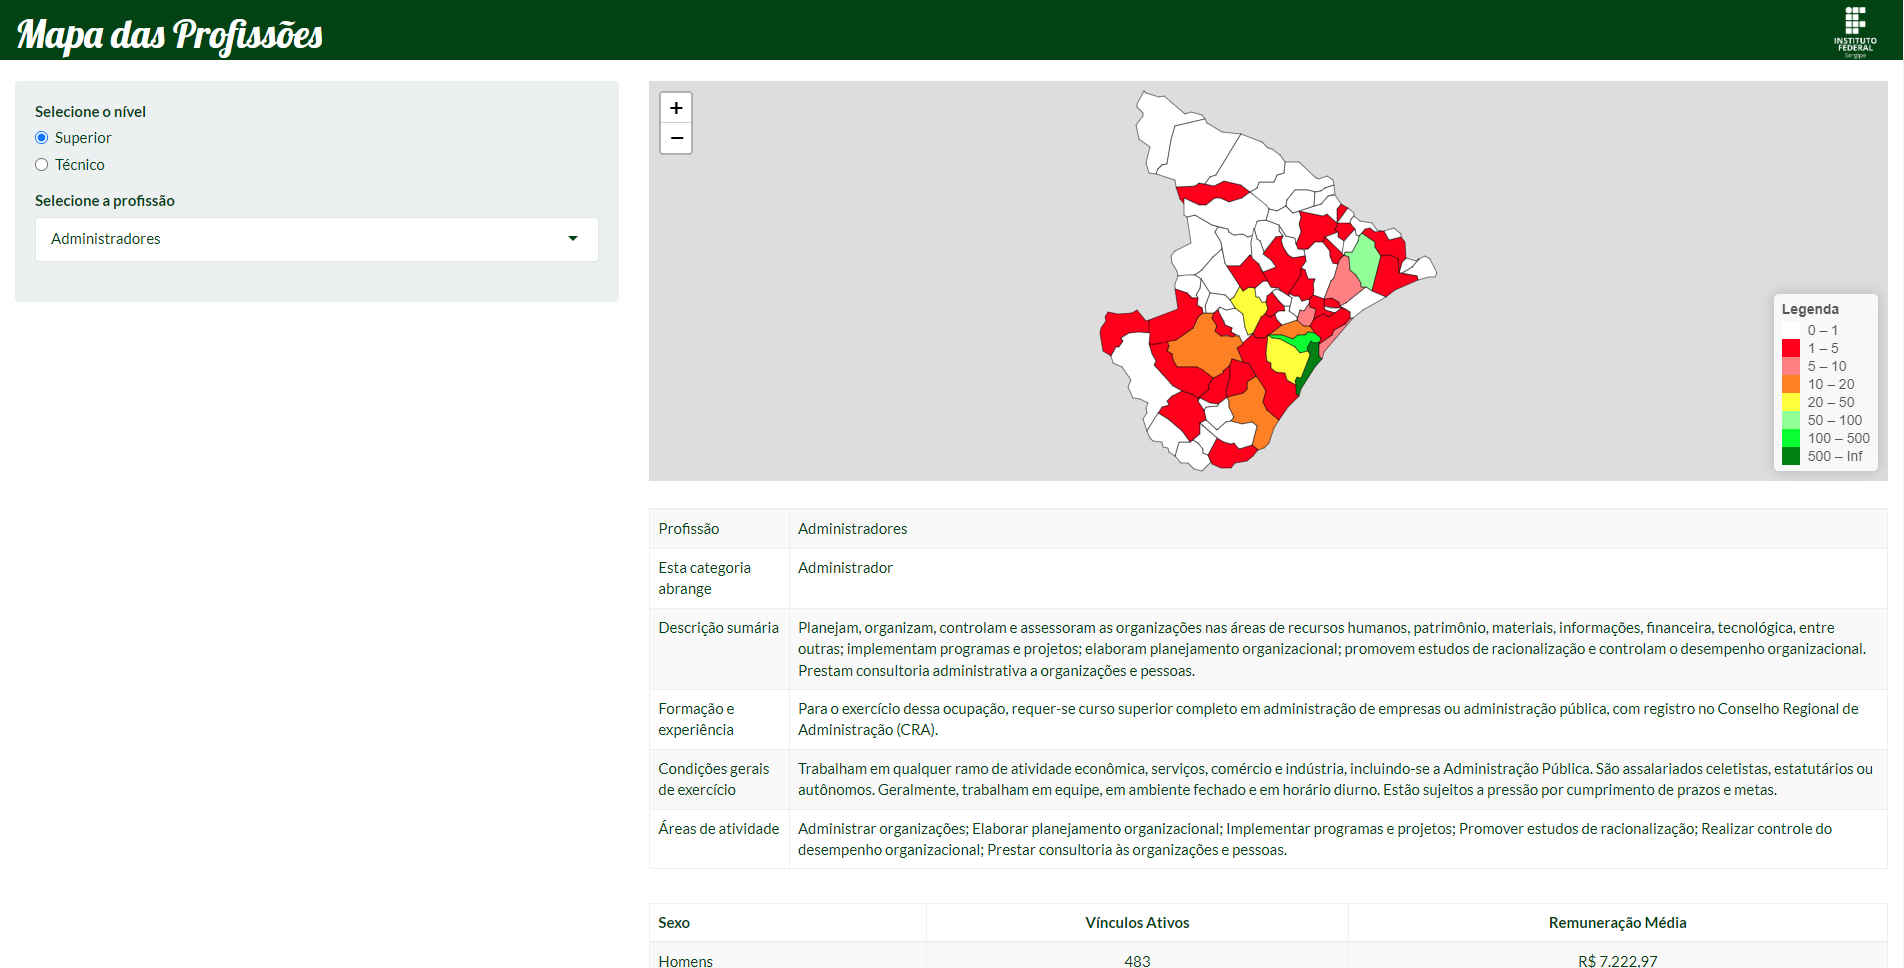
Task: Click the 'Remuneração Média' column header
Action: (1617, 923)
